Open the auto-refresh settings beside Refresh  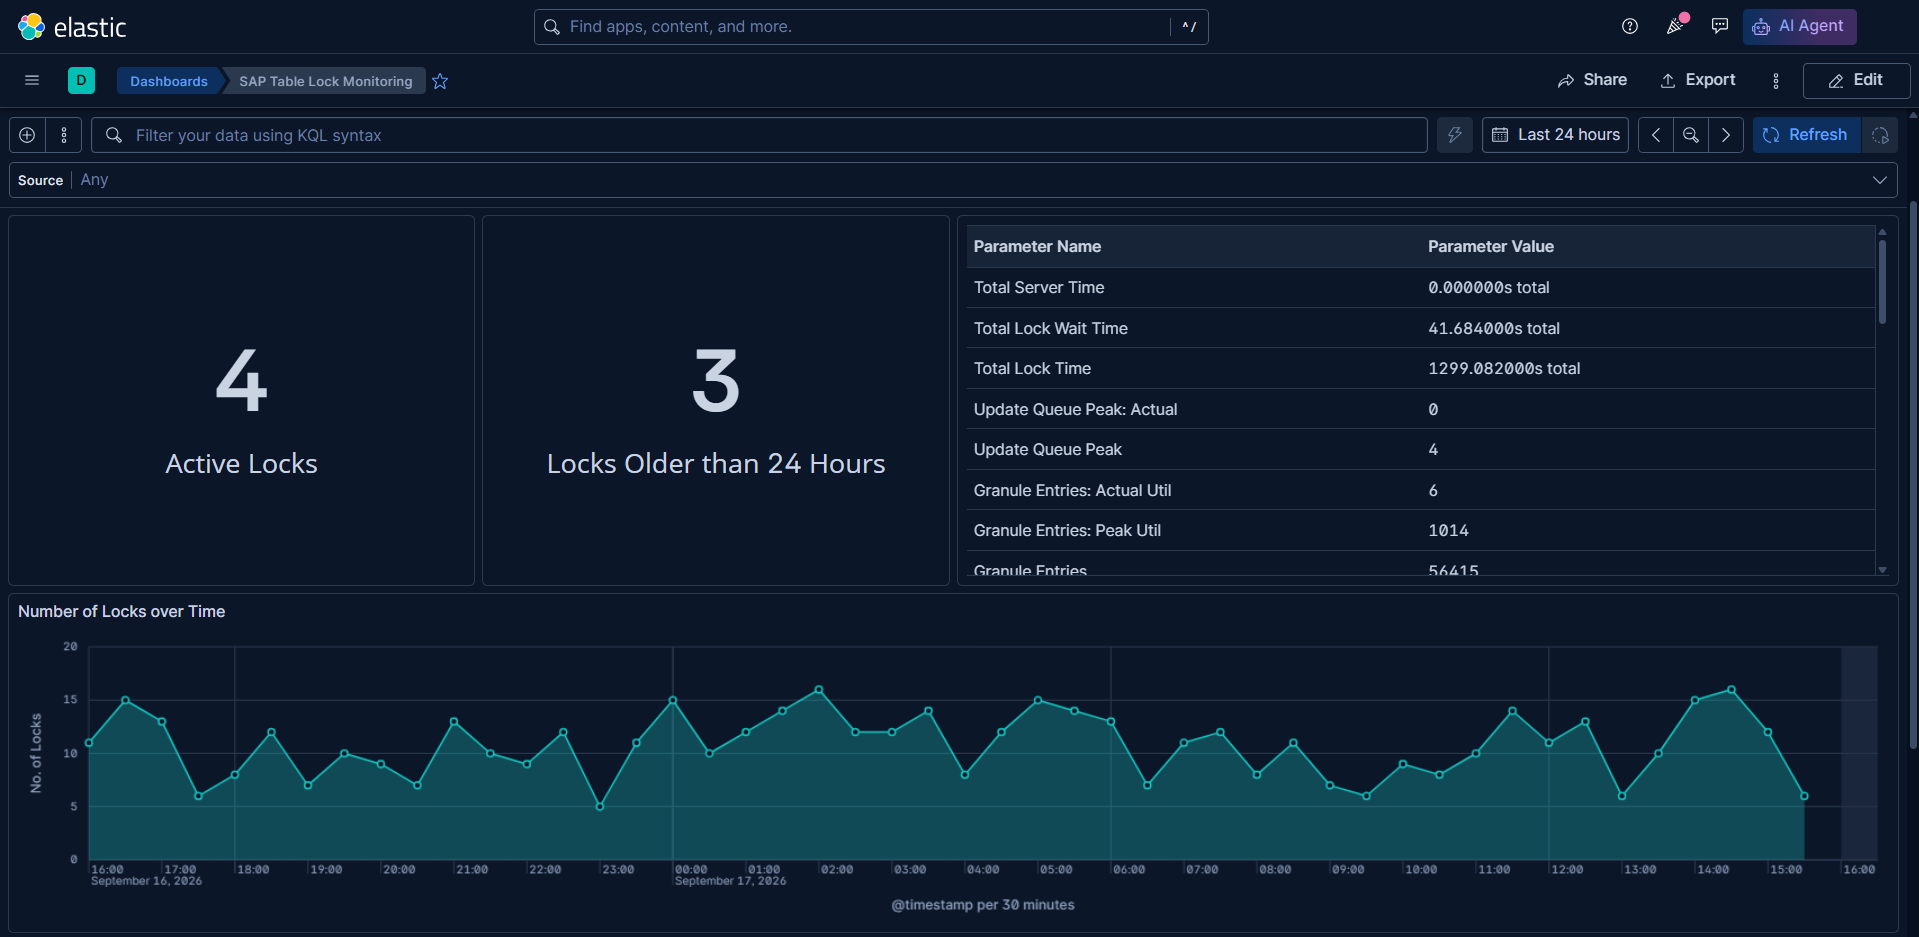(1880, 135)
